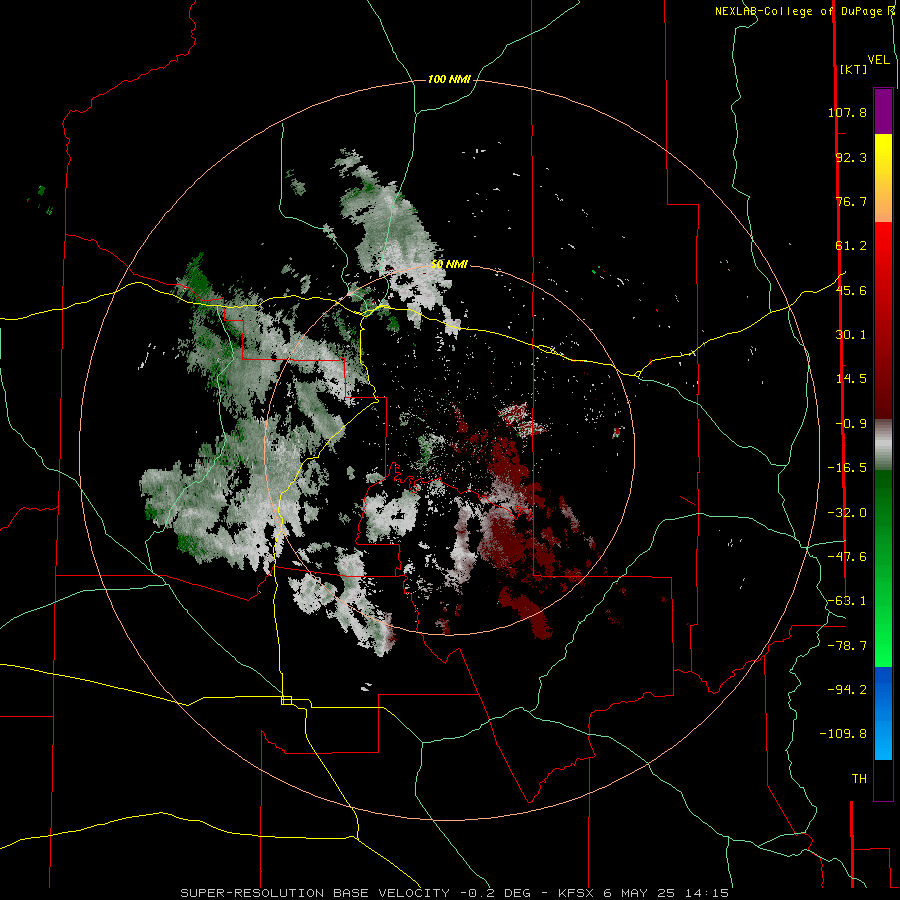The image size is (900, 900).
Task: Select the -32.0 value on velocity scale
Action: pos(847,513)
